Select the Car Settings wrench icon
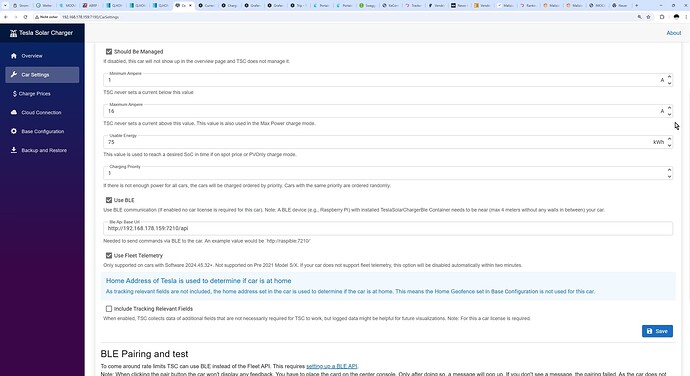 click(14, 74)
